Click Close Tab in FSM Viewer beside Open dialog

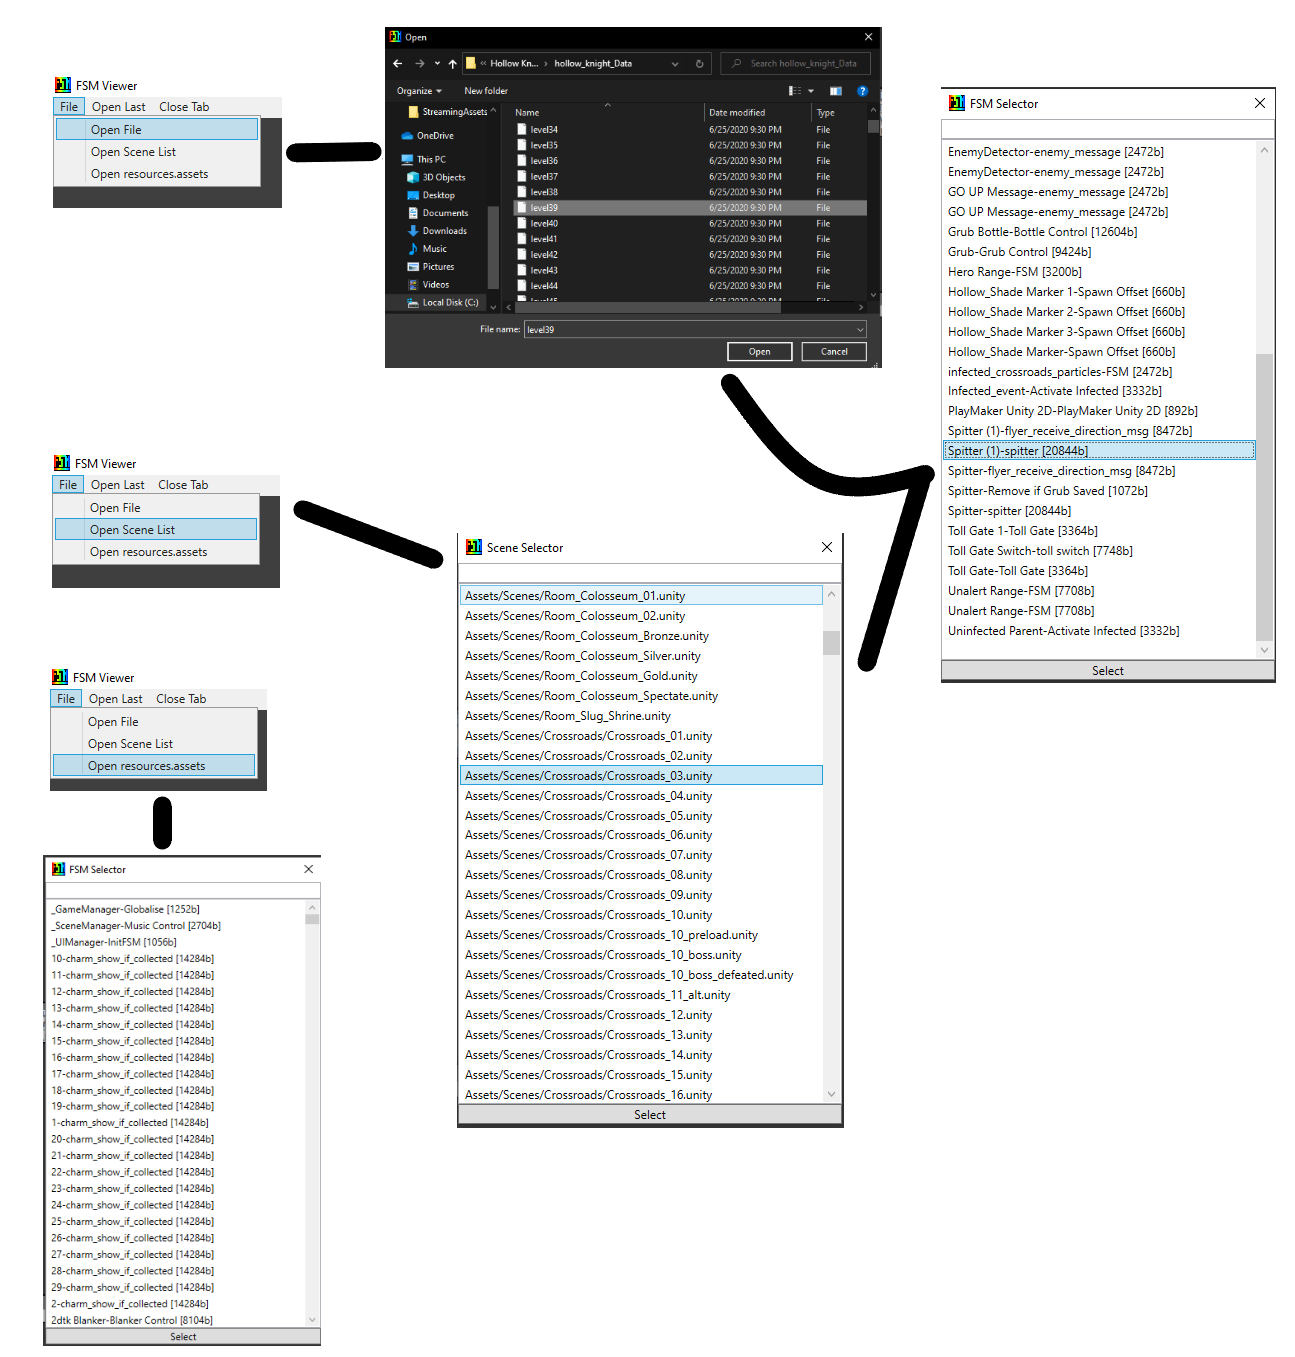184,107
